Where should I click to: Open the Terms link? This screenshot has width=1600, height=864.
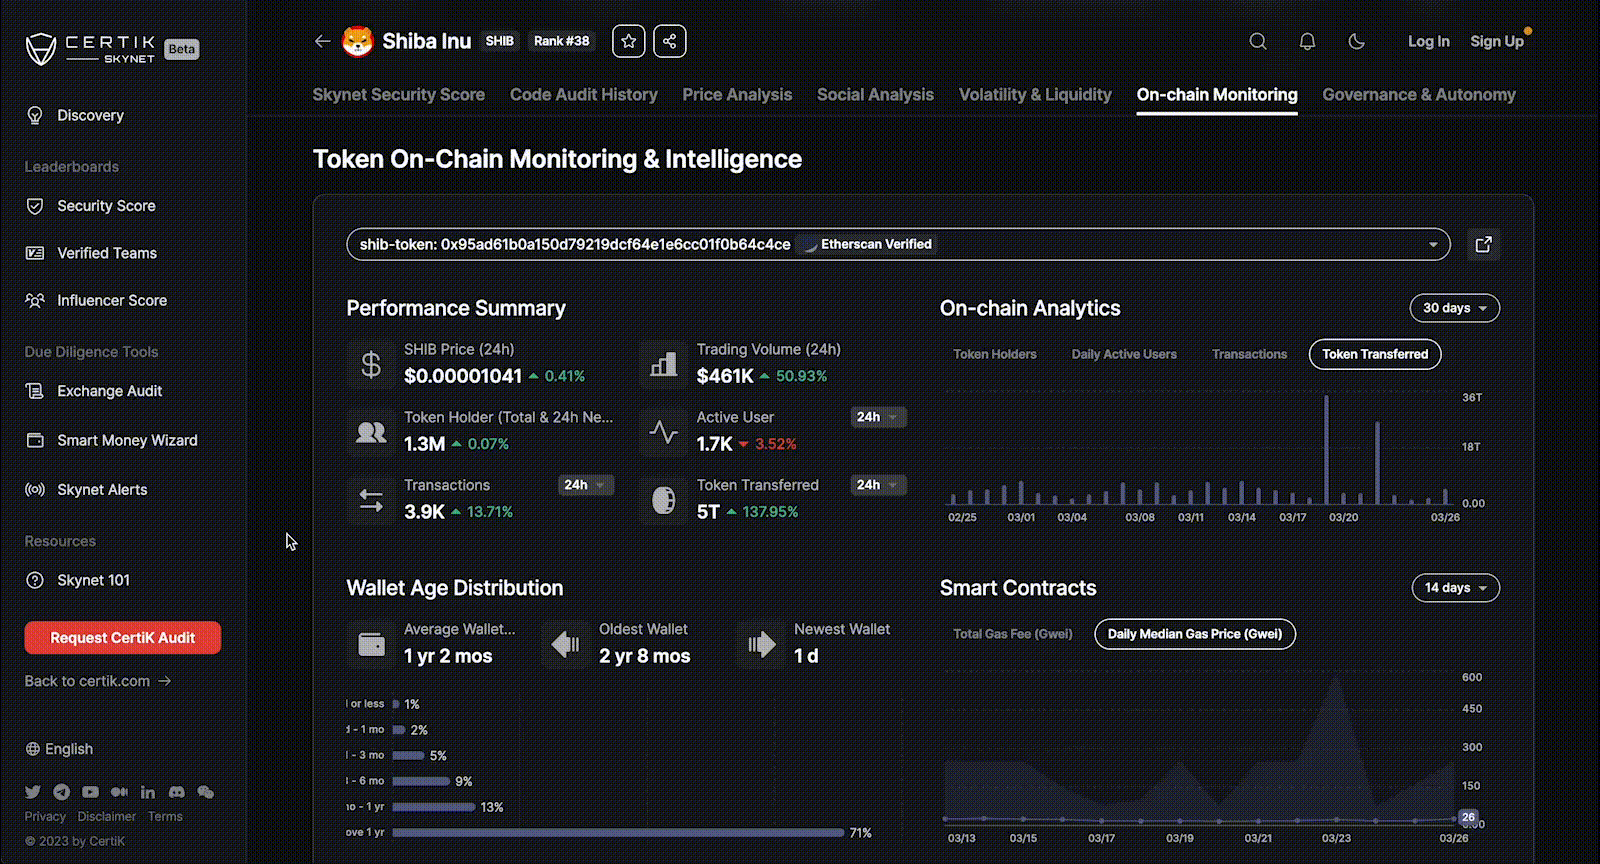[x=165, y=816]
